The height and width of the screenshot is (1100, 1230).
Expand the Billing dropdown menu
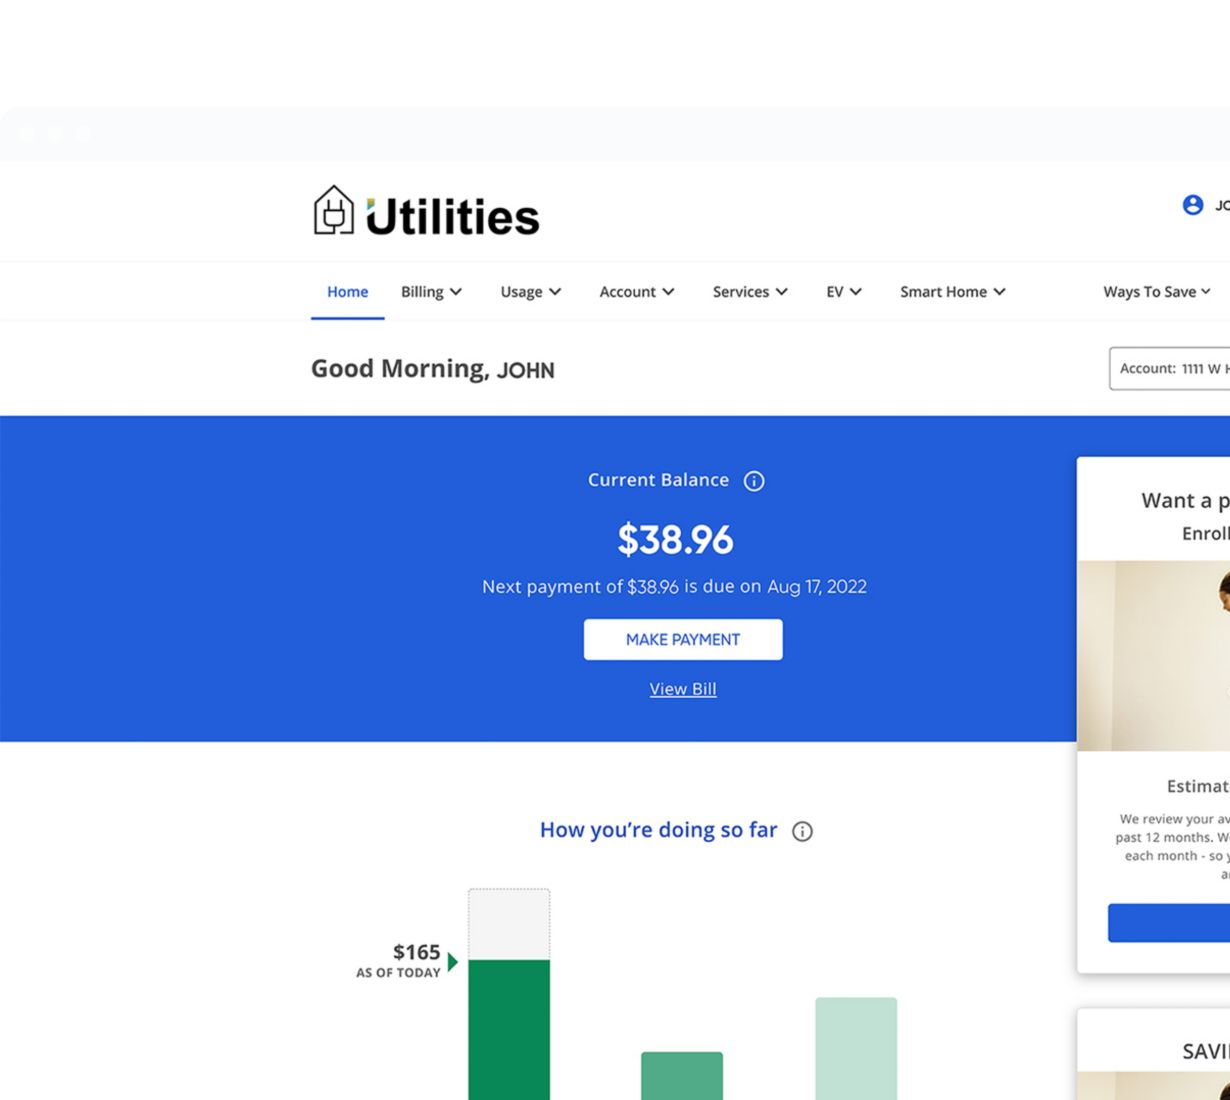[x=431, y=292]
